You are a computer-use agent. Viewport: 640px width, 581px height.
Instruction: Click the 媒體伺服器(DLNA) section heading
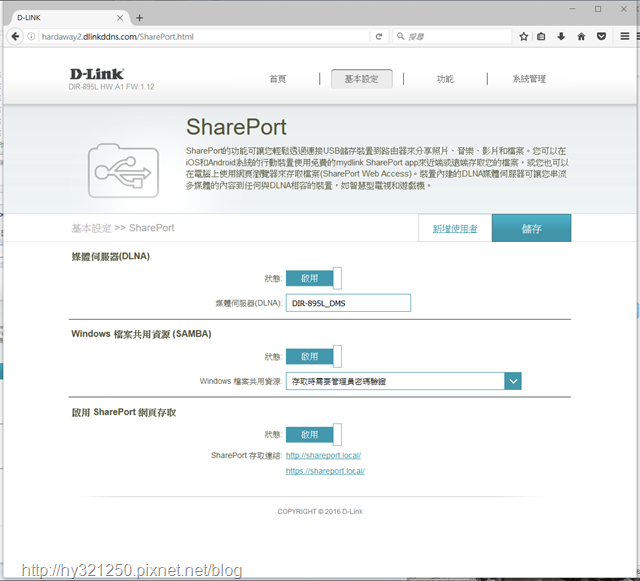coord(111,256)
